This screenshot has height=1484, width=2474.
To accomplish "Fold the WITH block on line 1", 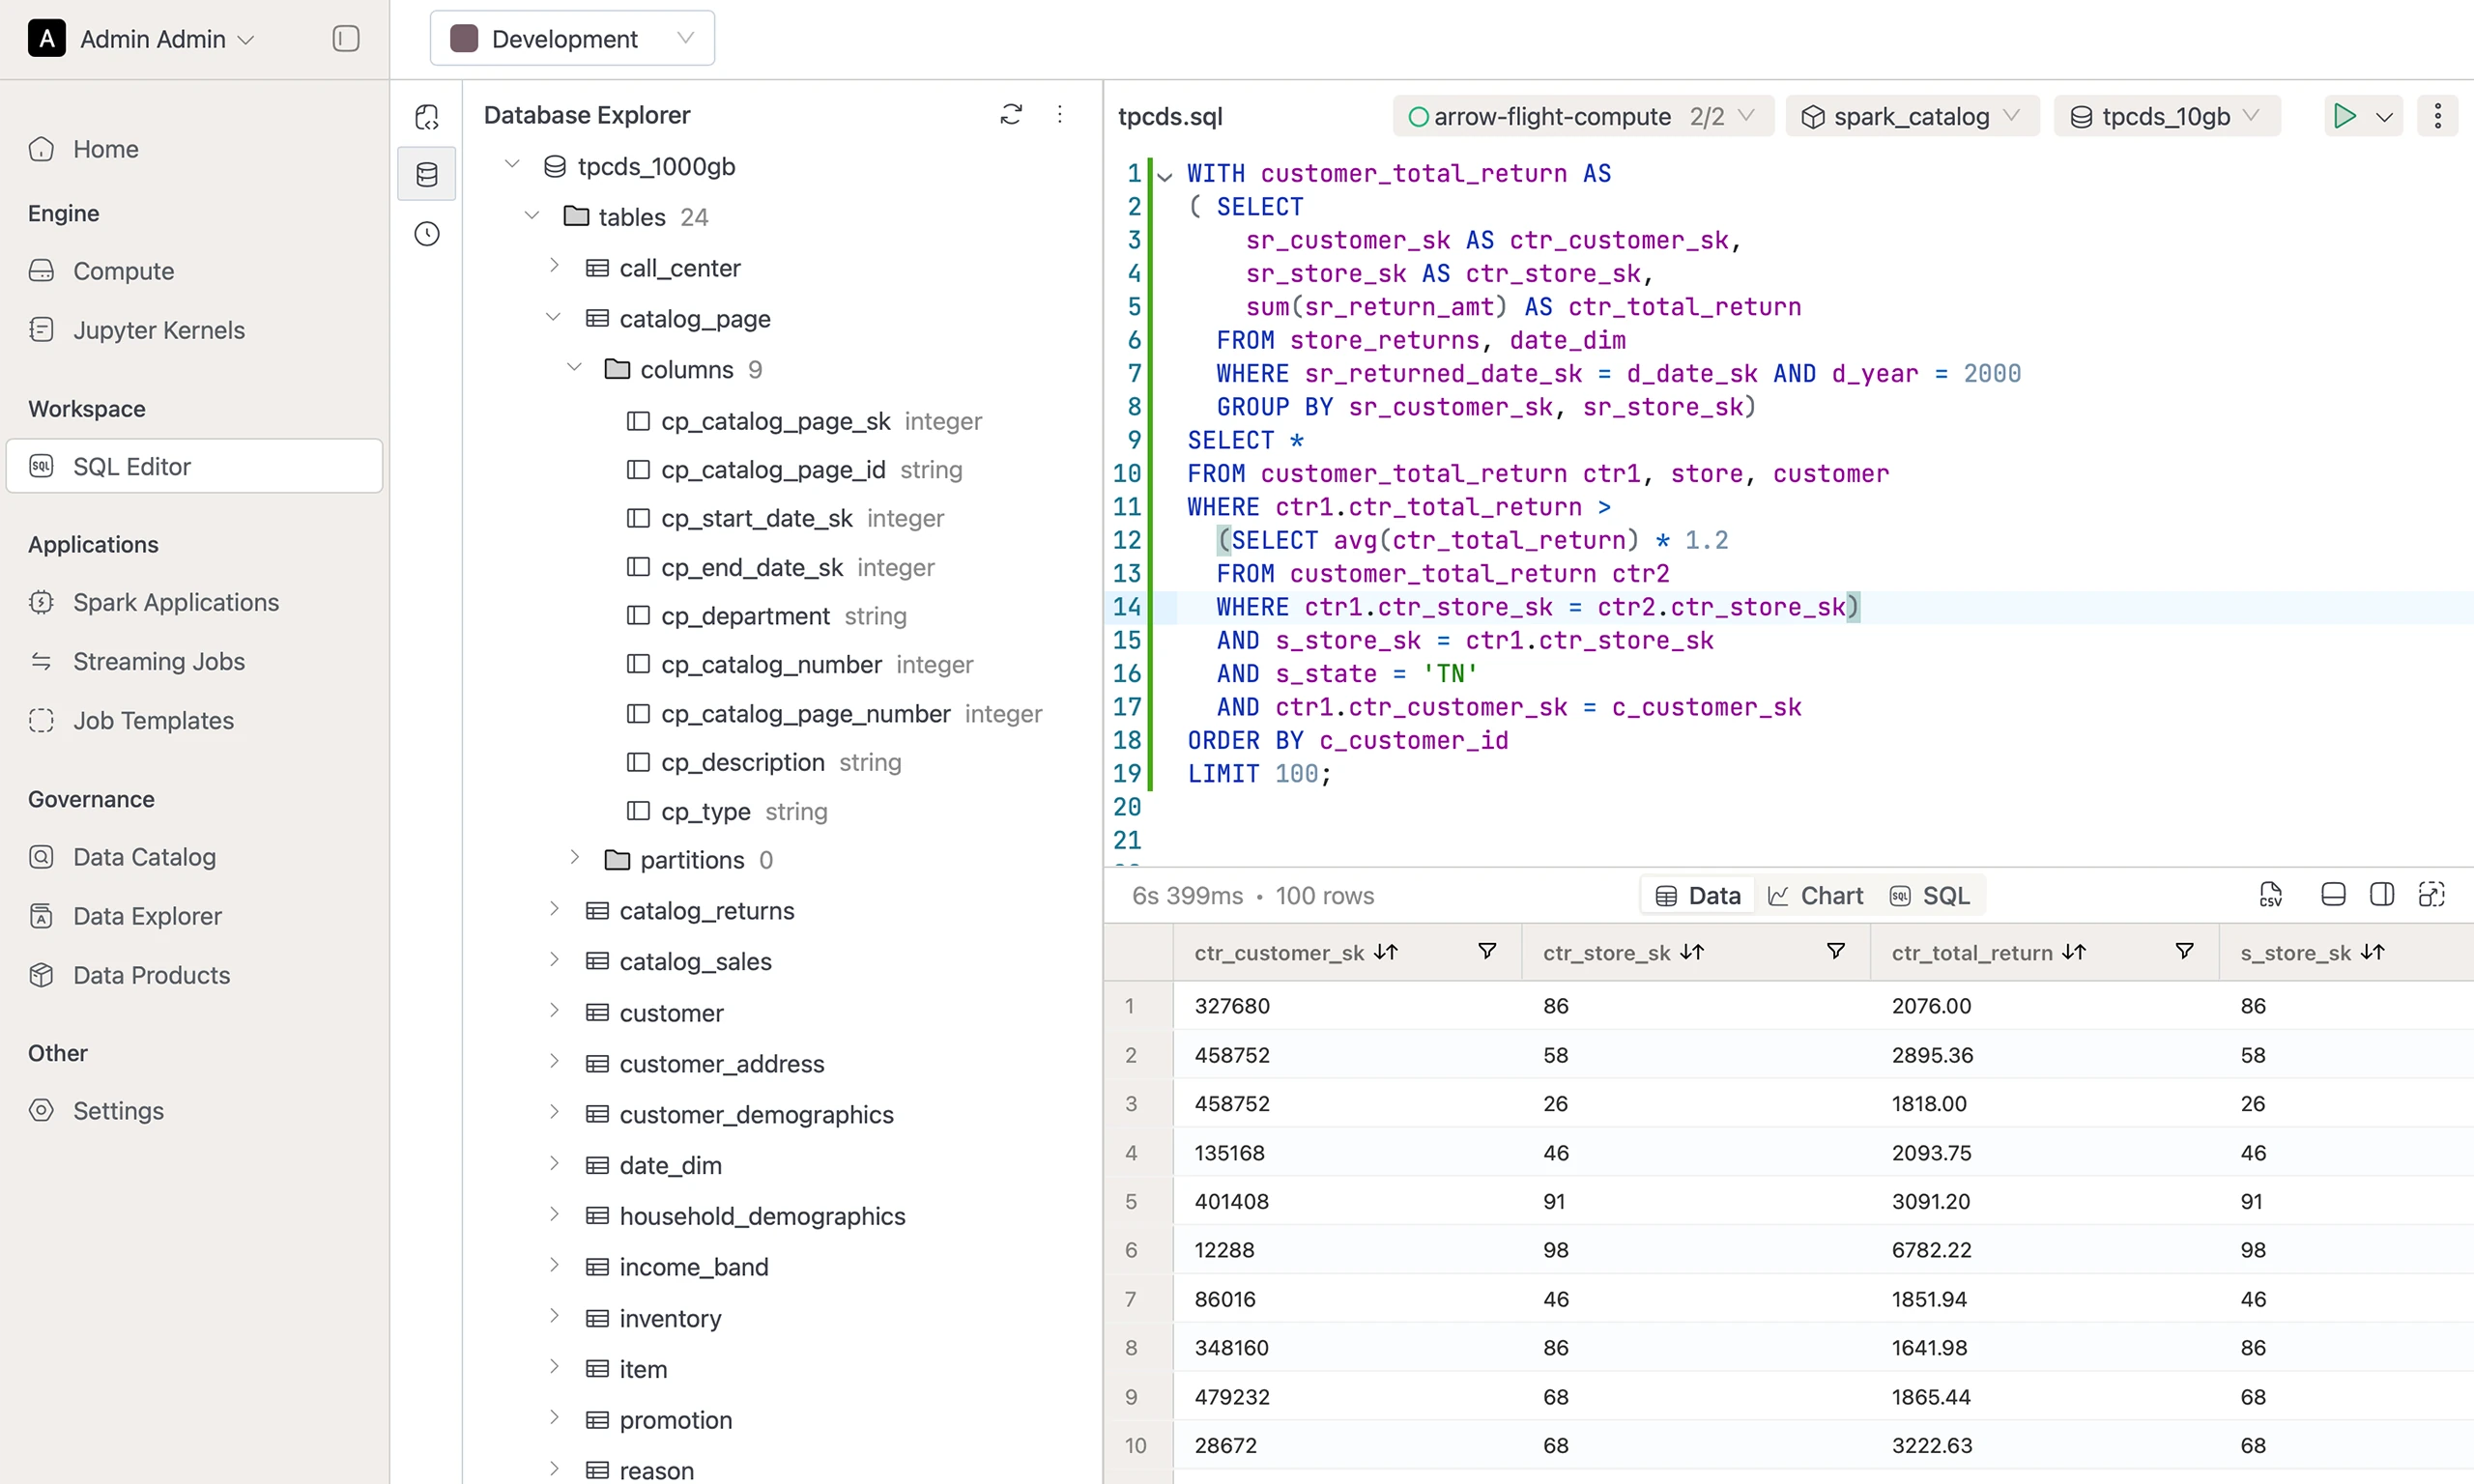I will (1165, 176).
